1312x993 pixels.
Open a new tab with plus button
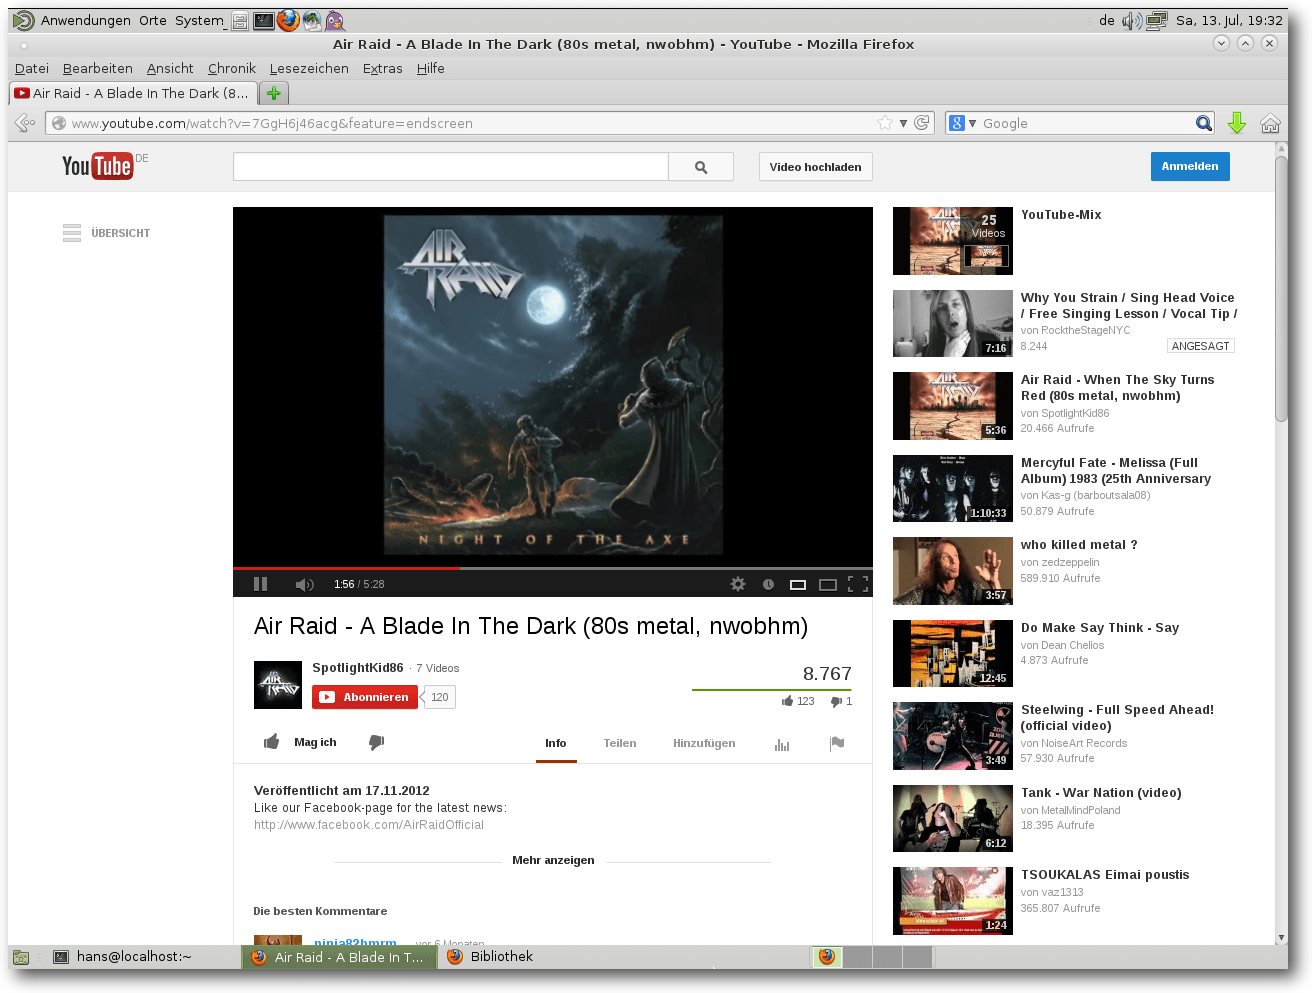coord(273,93)
